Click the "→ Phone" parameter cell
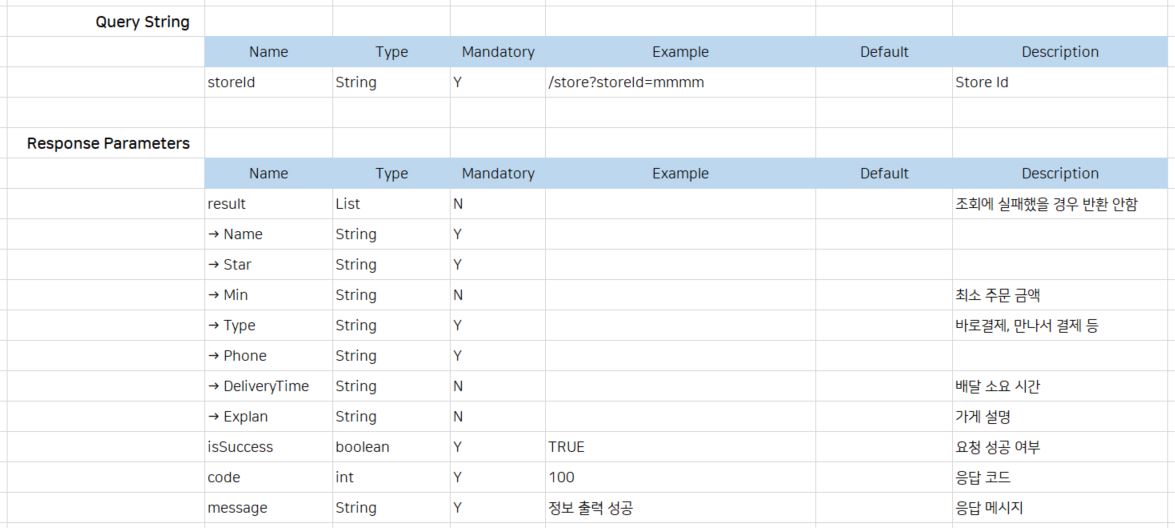The width and height of the screenshot is (1175, 528). [237, 356]
